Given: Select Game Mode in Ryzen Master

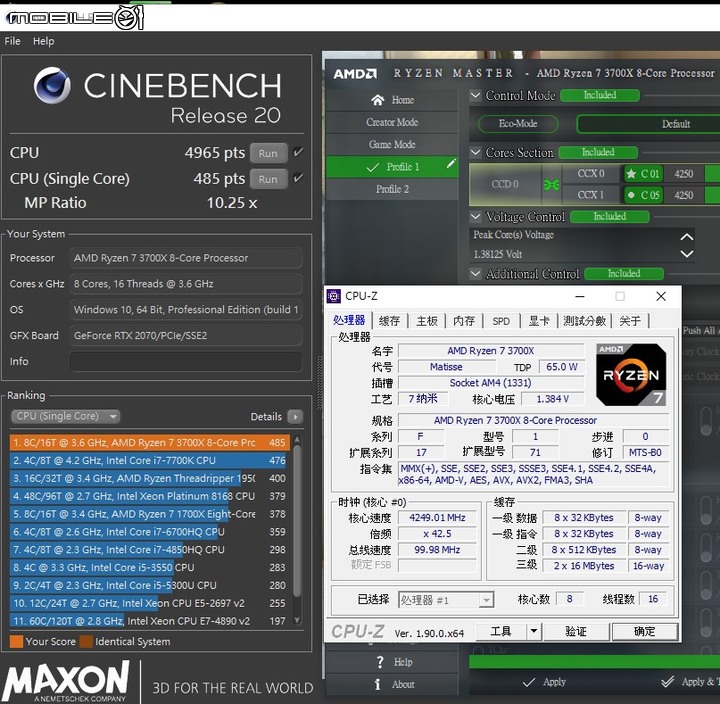Looking at the screenshot, I should (392, 144).
